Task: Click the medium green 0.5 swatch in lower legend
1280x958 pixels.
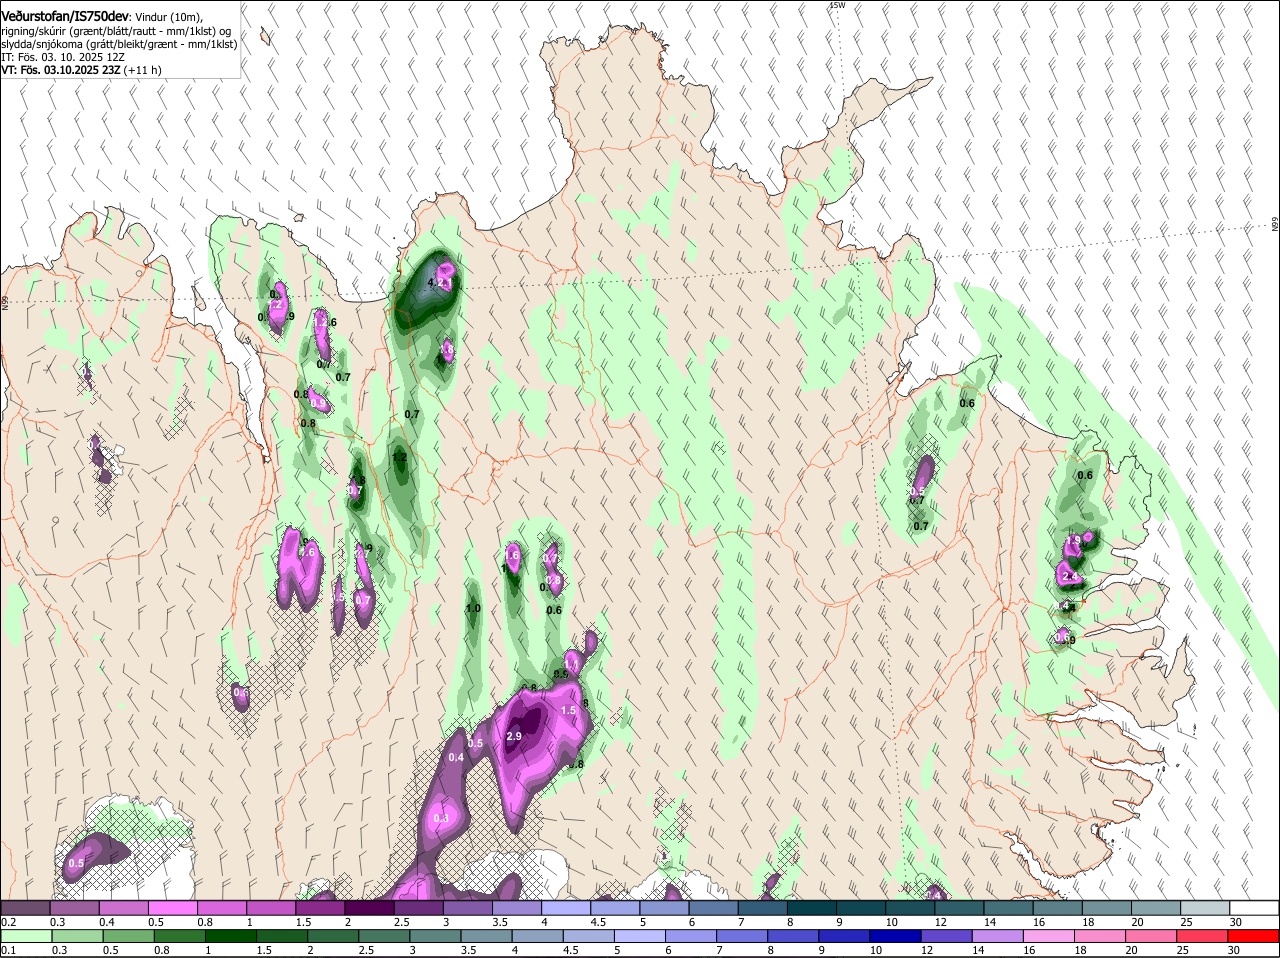Action: click(x=131, y=936)
